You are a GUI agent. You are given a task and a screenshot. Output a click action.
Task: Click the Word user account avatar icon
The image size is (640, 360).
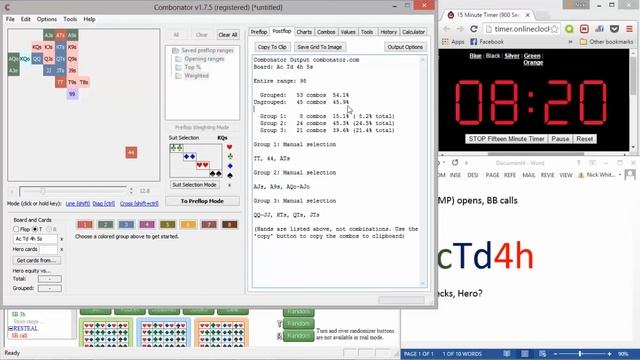click(630, 175)
